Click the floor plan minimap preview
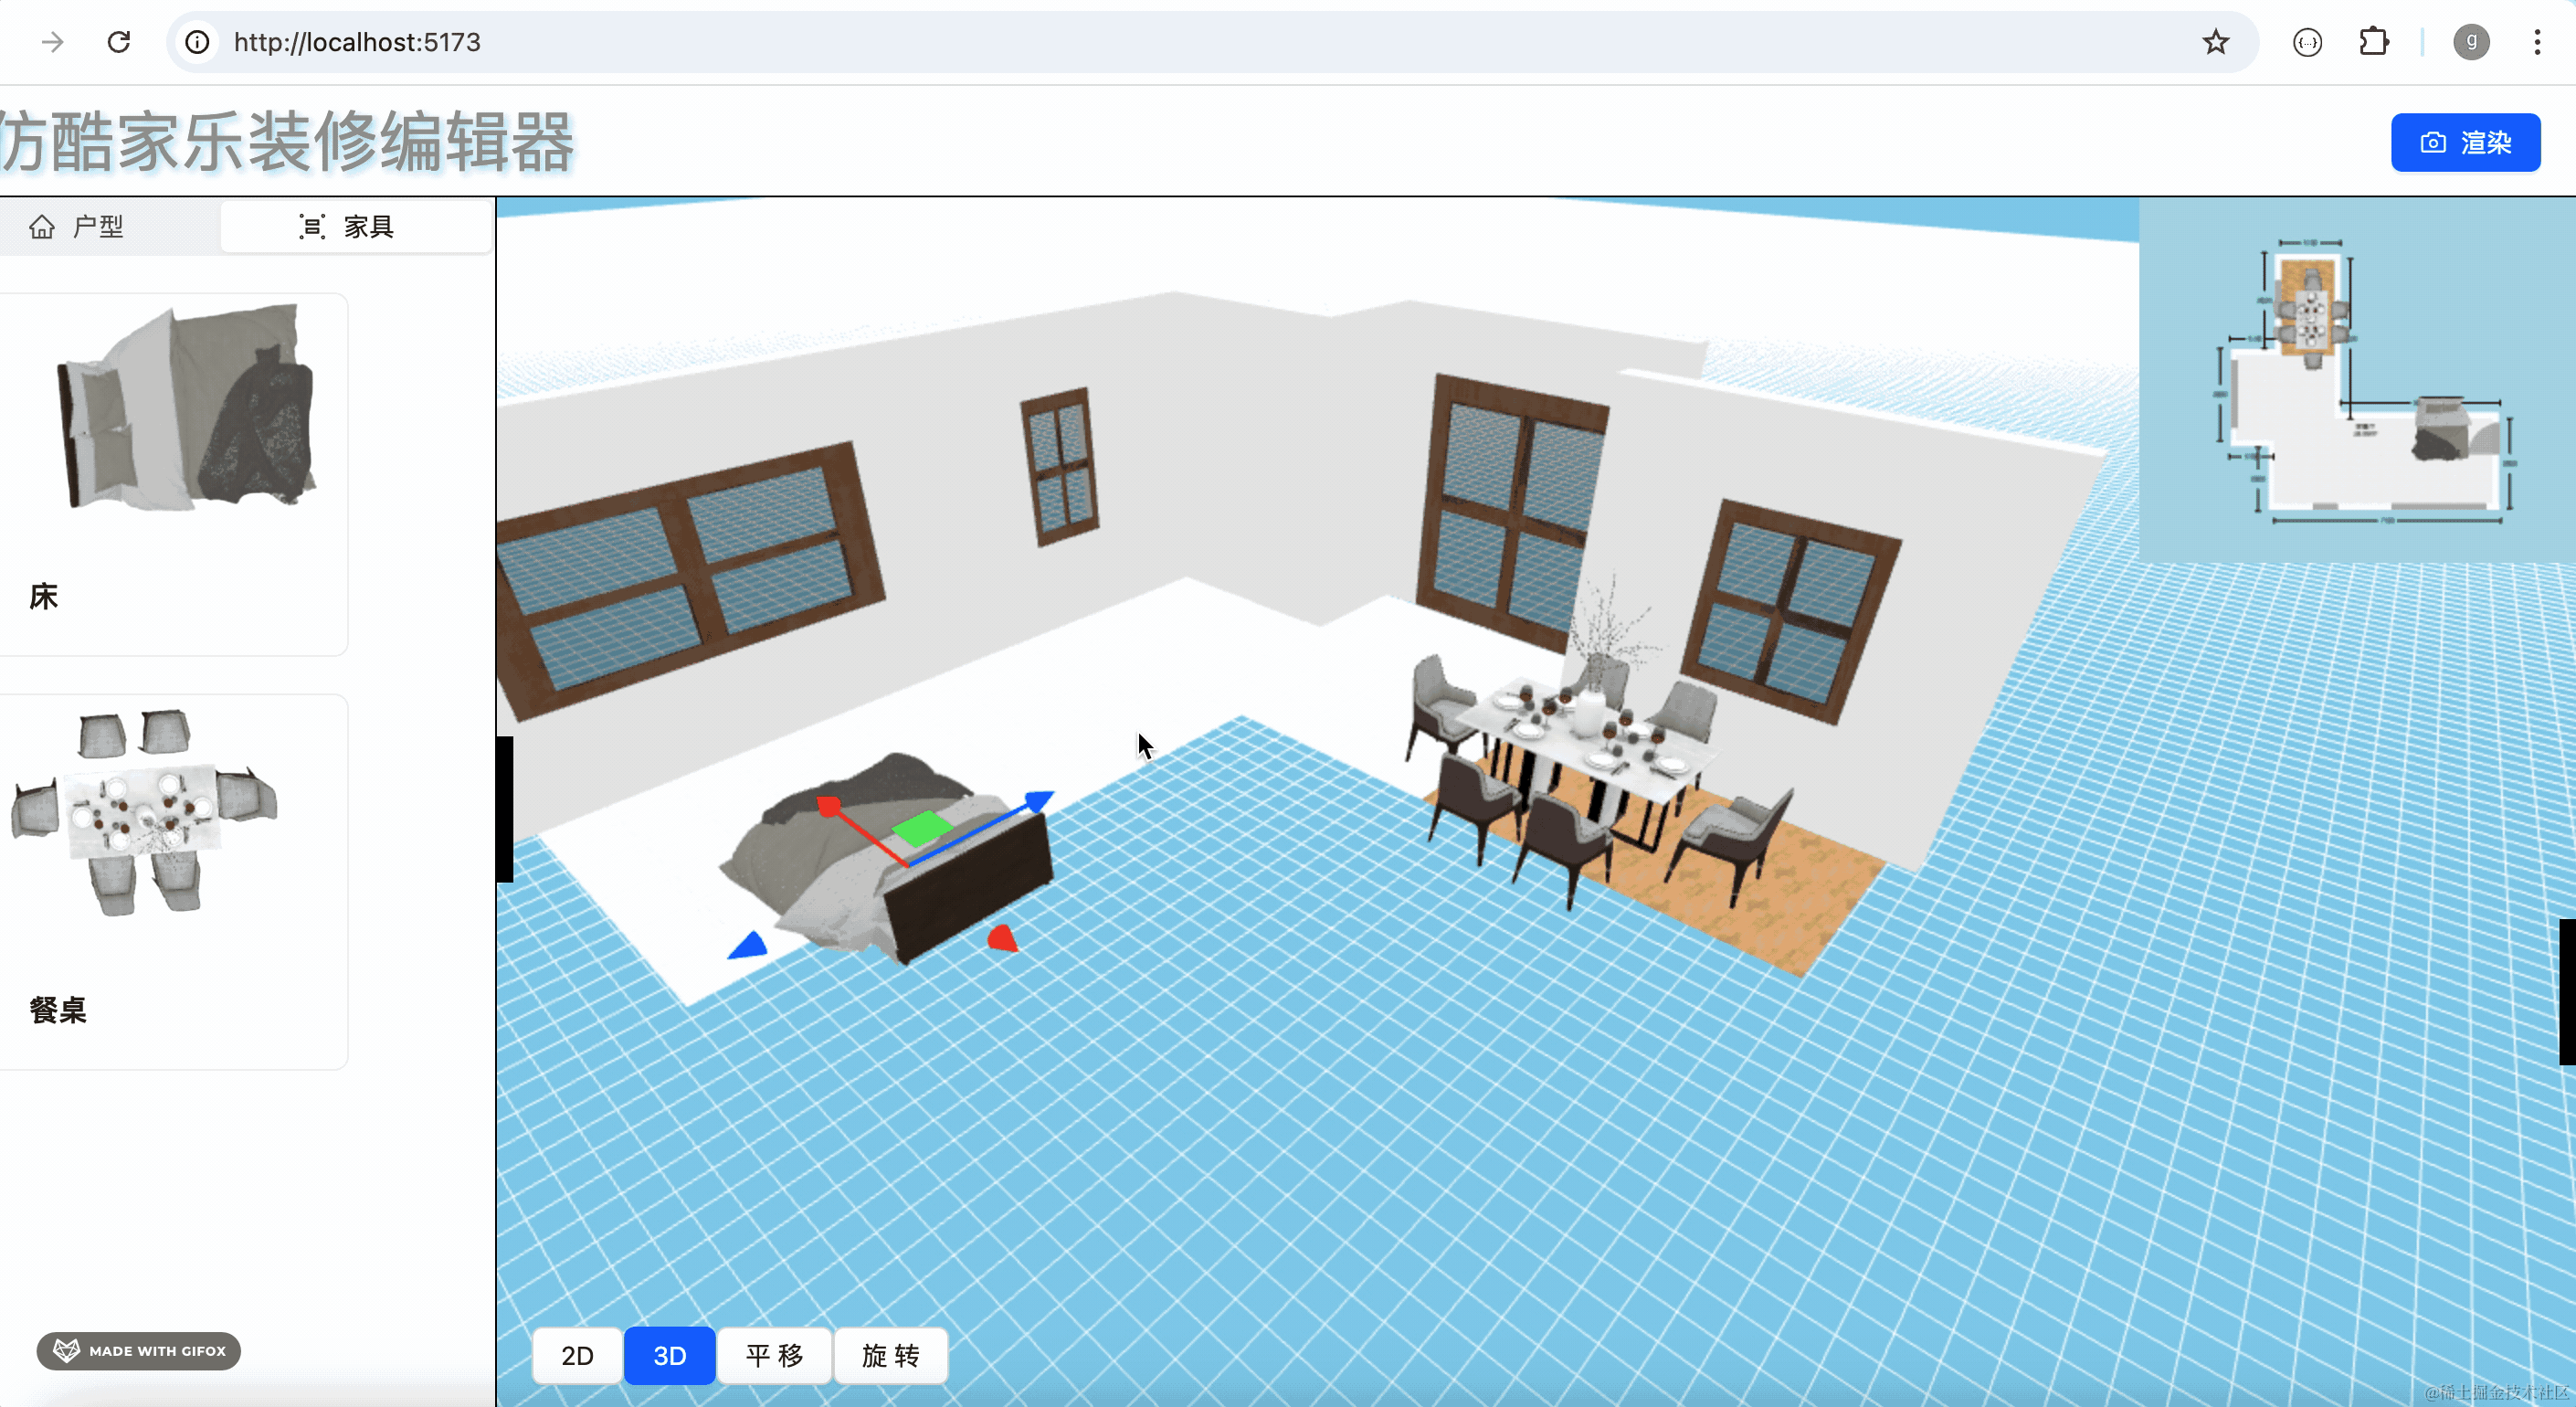 [x=2357, y=380]
